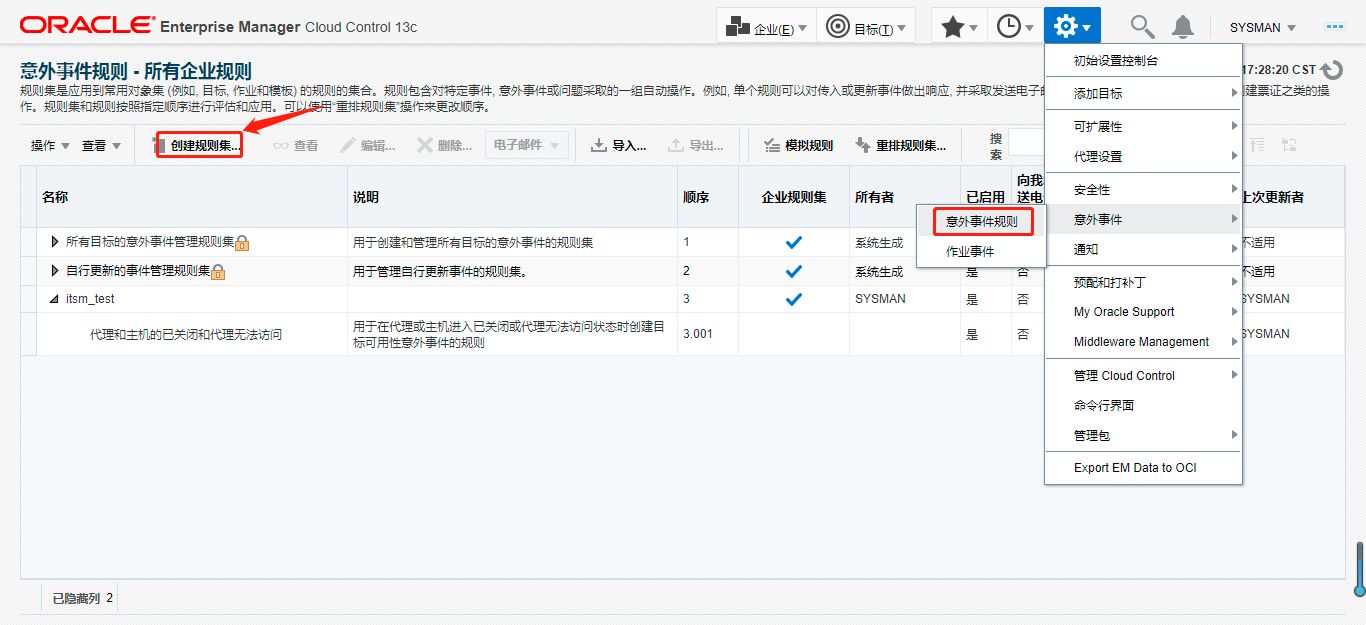Open the 安全性 submenu
Viewport: 1366px width, 625px height.
[1143, 190]
